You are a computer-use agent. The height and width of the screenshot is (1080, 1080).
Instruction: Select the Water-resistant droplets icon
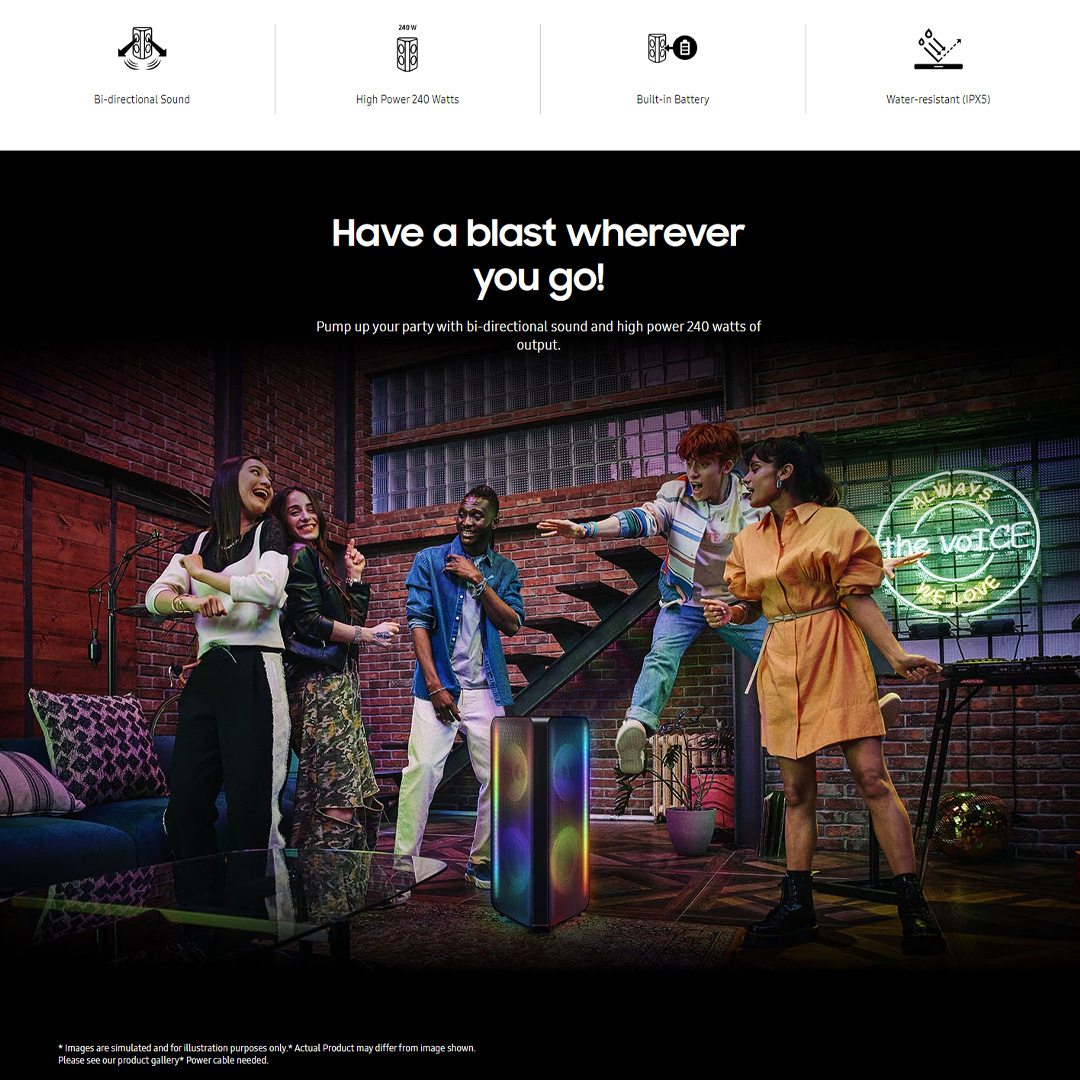coord(938,49)
